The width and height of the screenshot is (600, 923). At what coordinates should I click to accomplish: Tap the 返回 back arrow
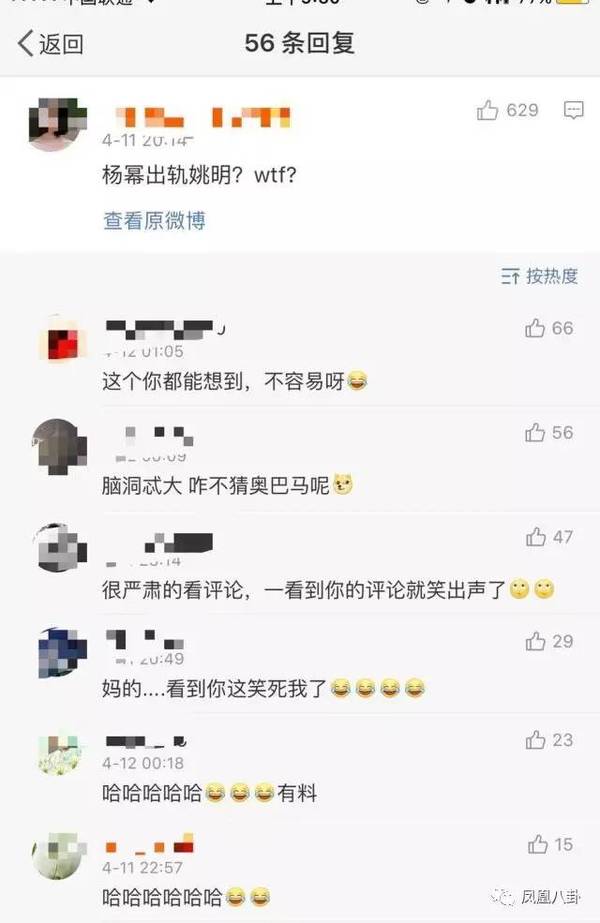(x=25, y=44)
